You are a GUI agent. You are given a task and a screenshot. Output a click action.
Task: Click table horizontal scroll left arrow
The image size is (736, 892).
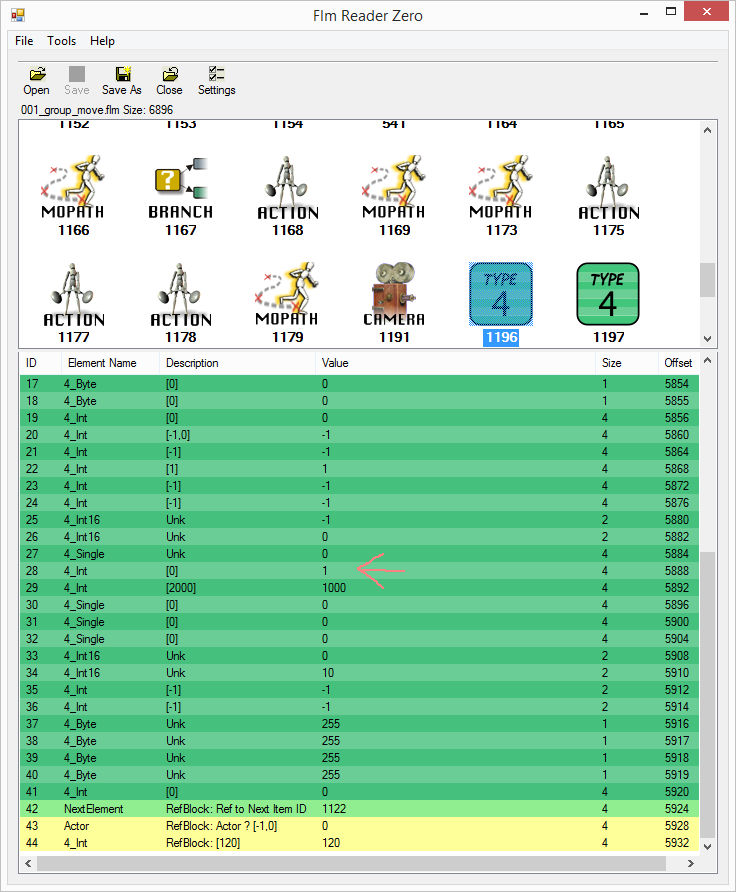[28, 863]
